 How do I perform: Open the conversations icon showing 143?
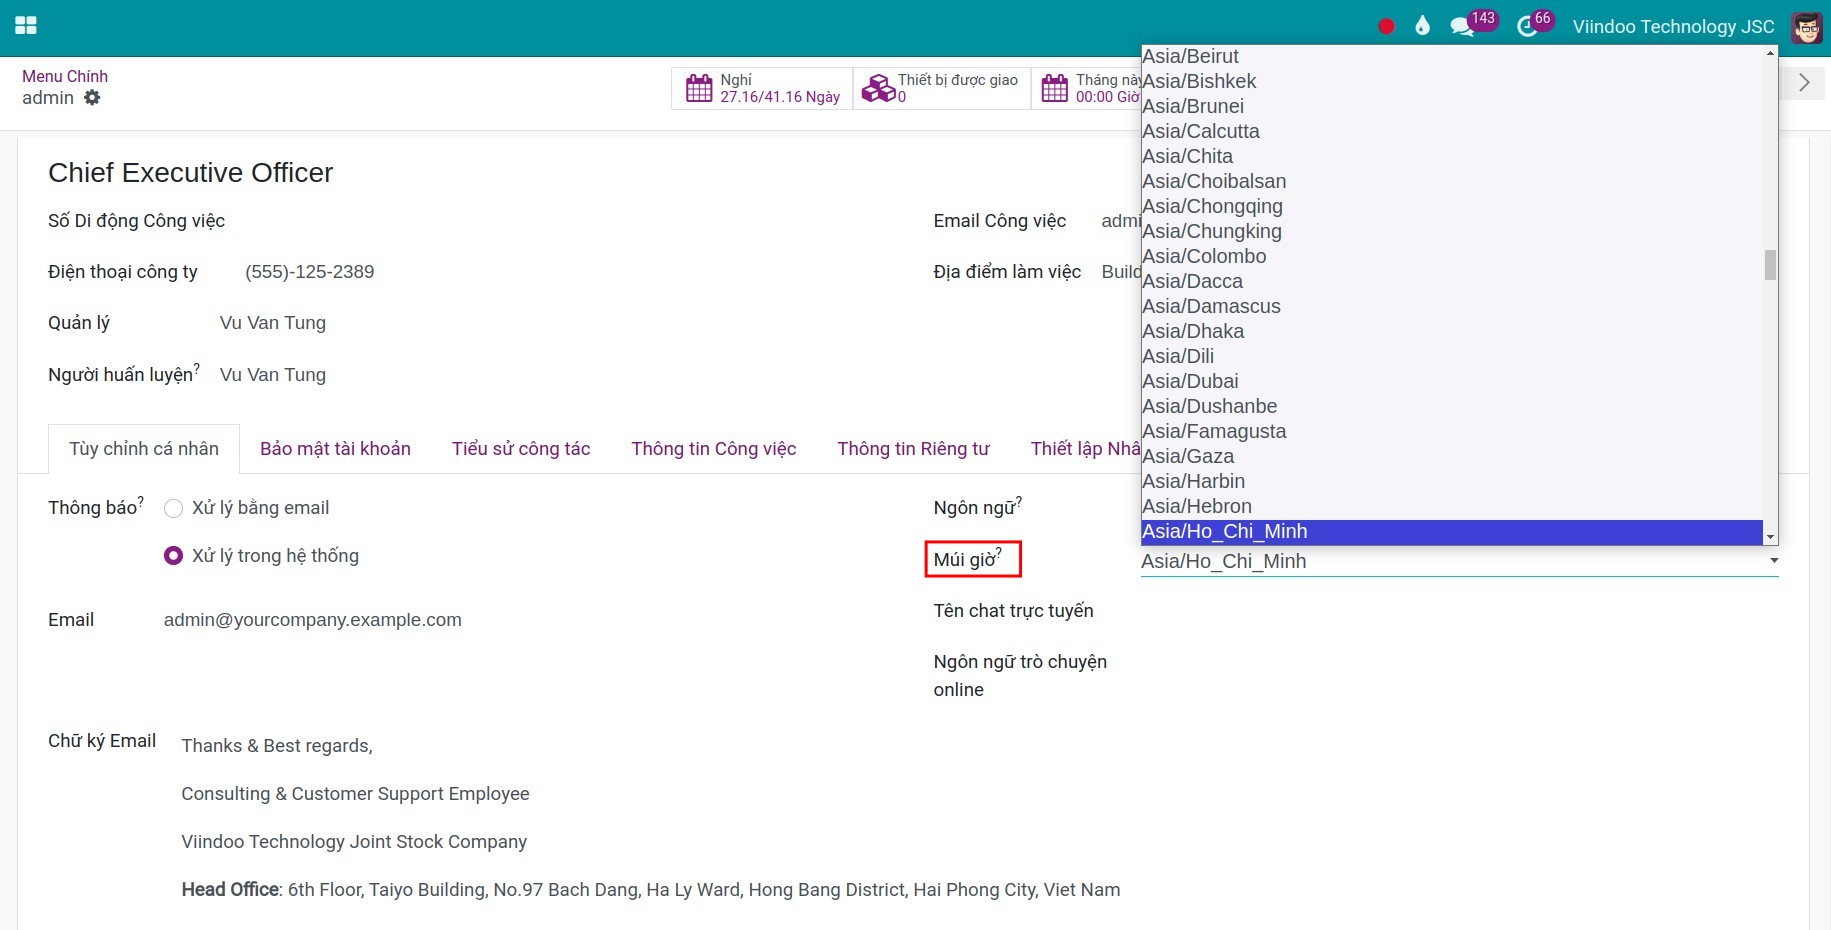pyautogui.click(x=1473, y=24)
